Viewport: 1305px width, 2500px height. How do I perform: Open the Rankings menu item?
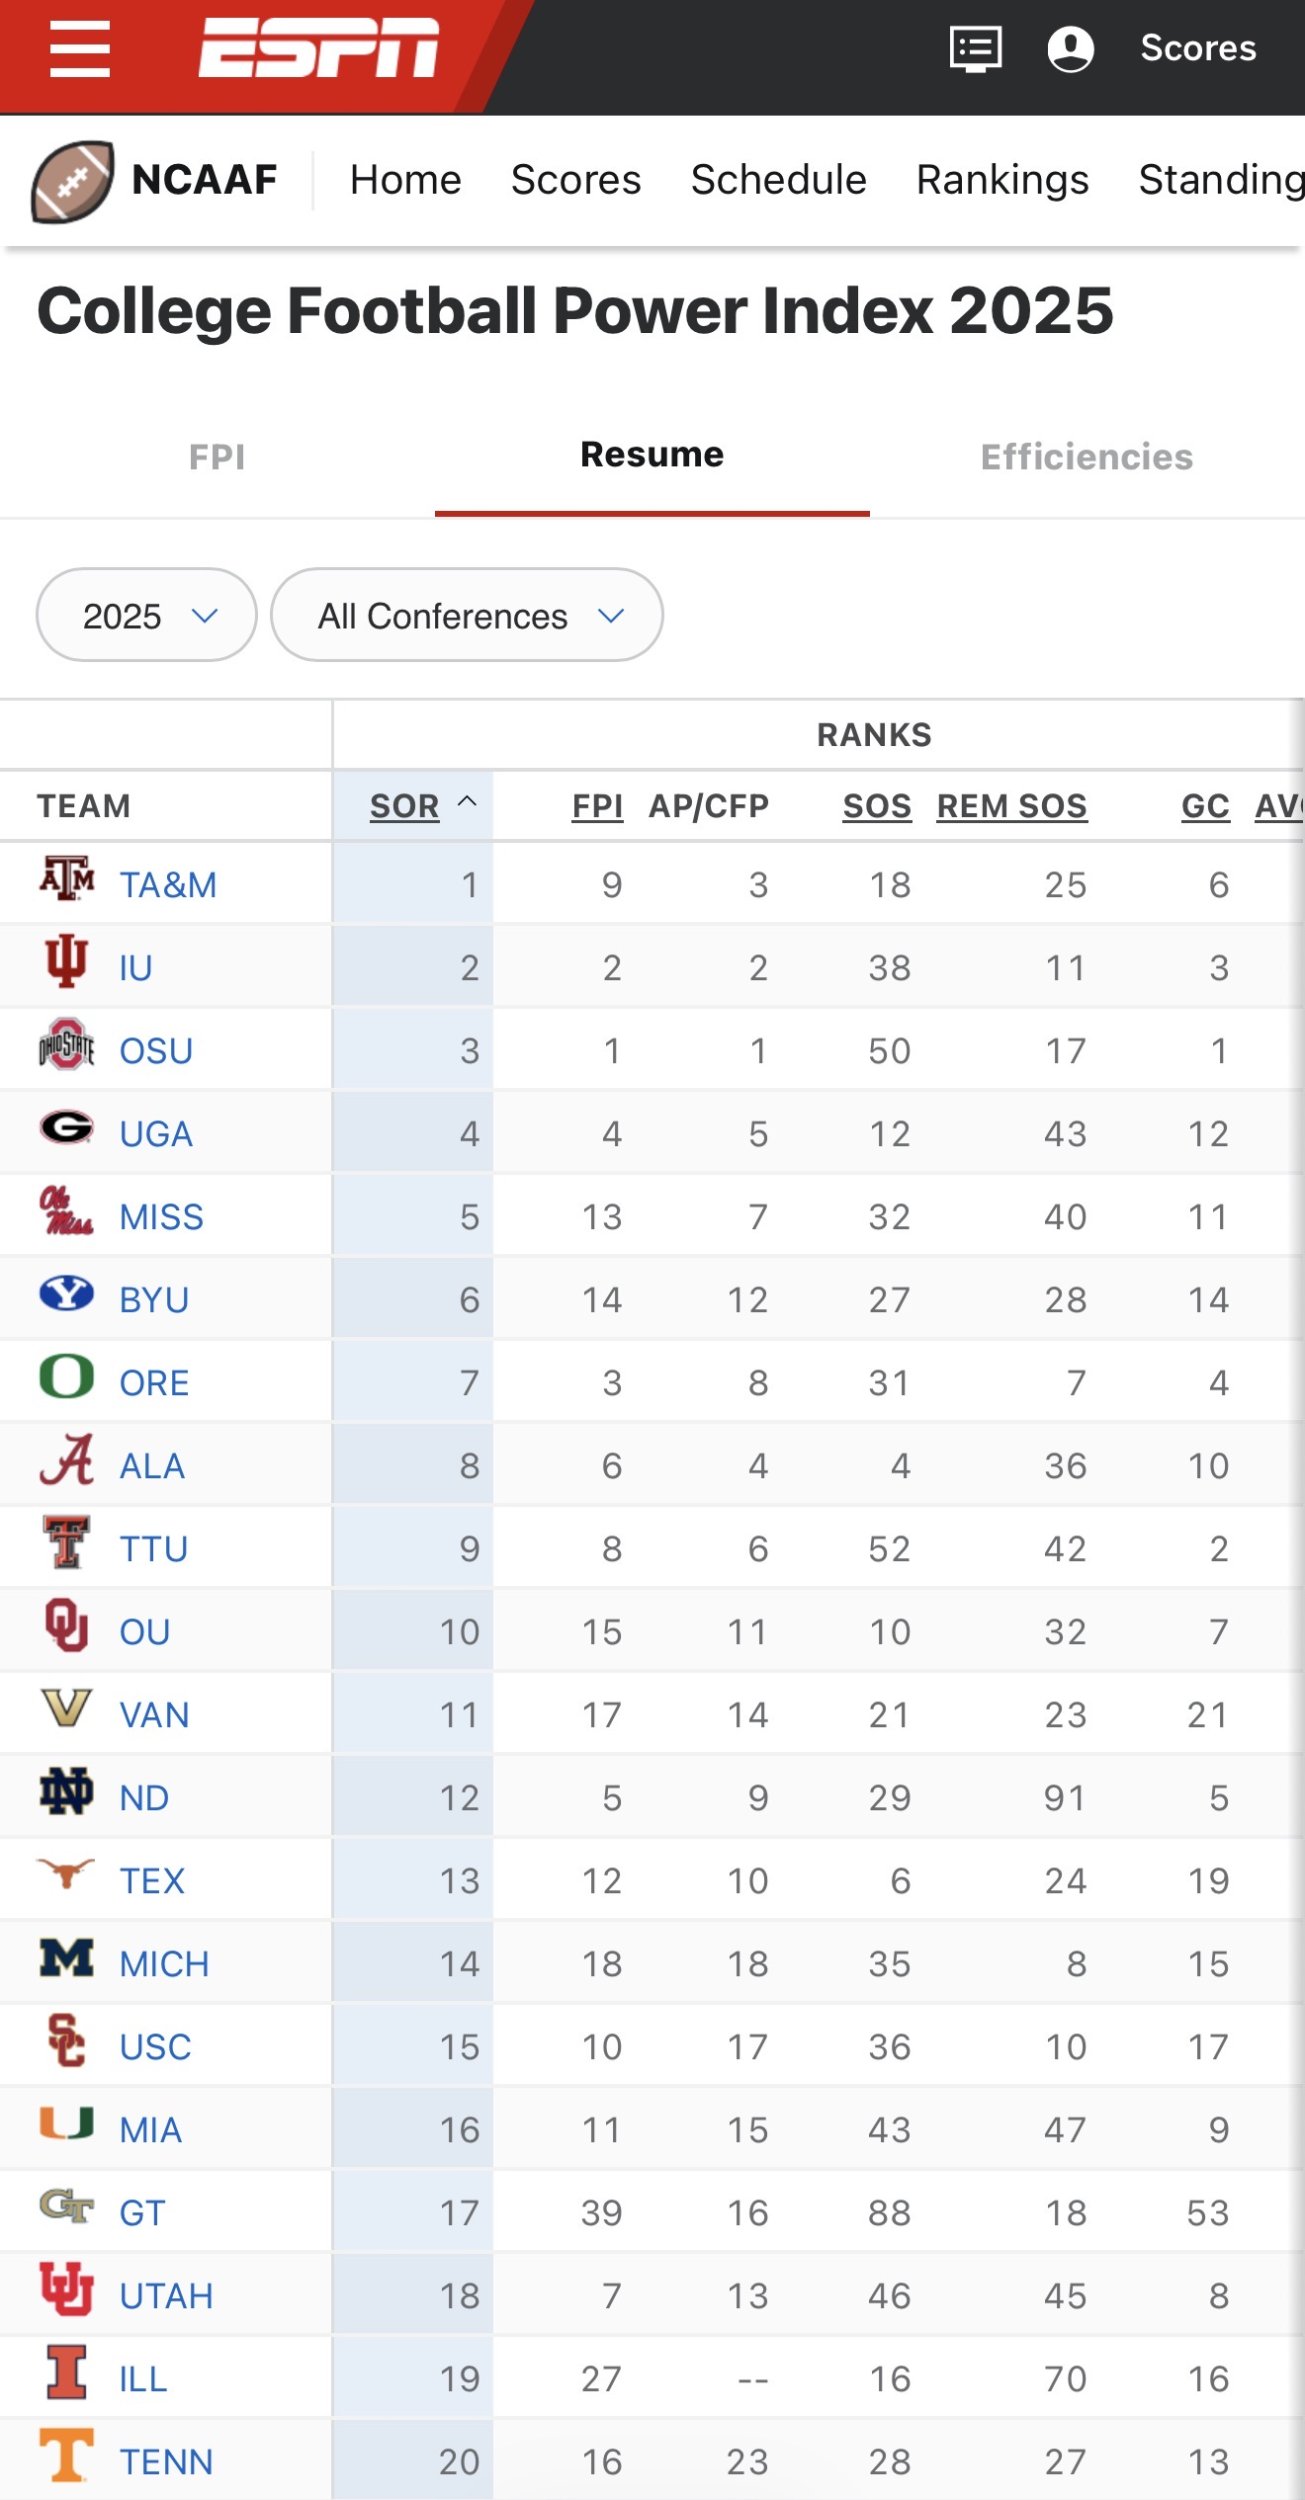1003,180
